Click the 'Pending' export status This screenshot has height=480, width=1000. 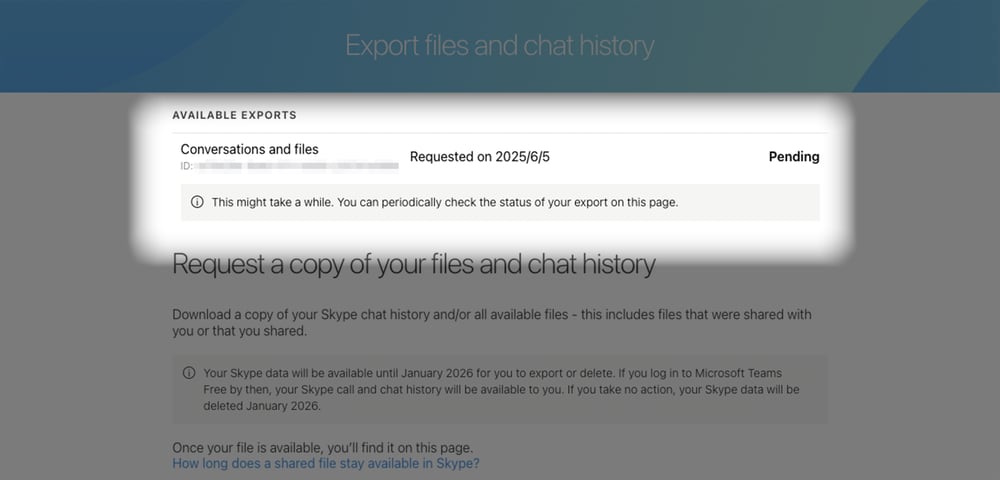(x=794, y=157)
